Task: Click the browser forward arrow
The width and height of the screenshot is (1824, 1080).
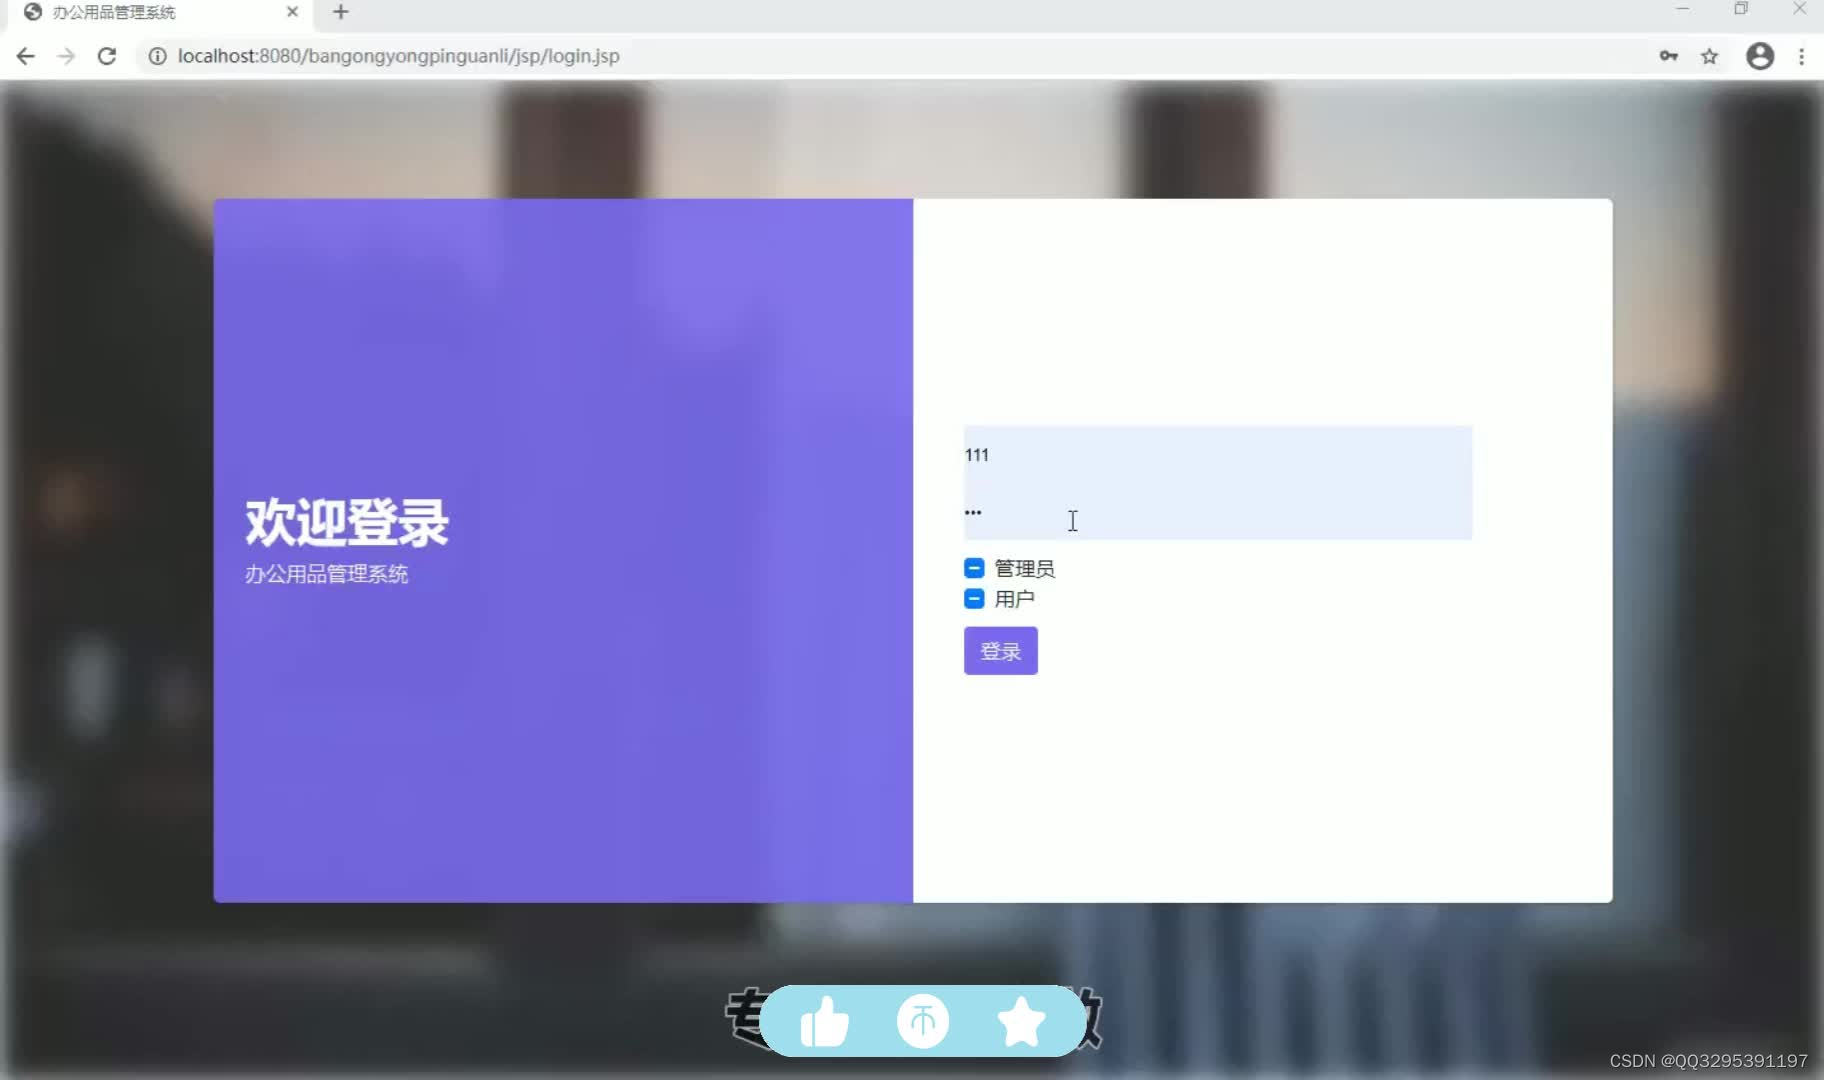Action: coord(66,56)
